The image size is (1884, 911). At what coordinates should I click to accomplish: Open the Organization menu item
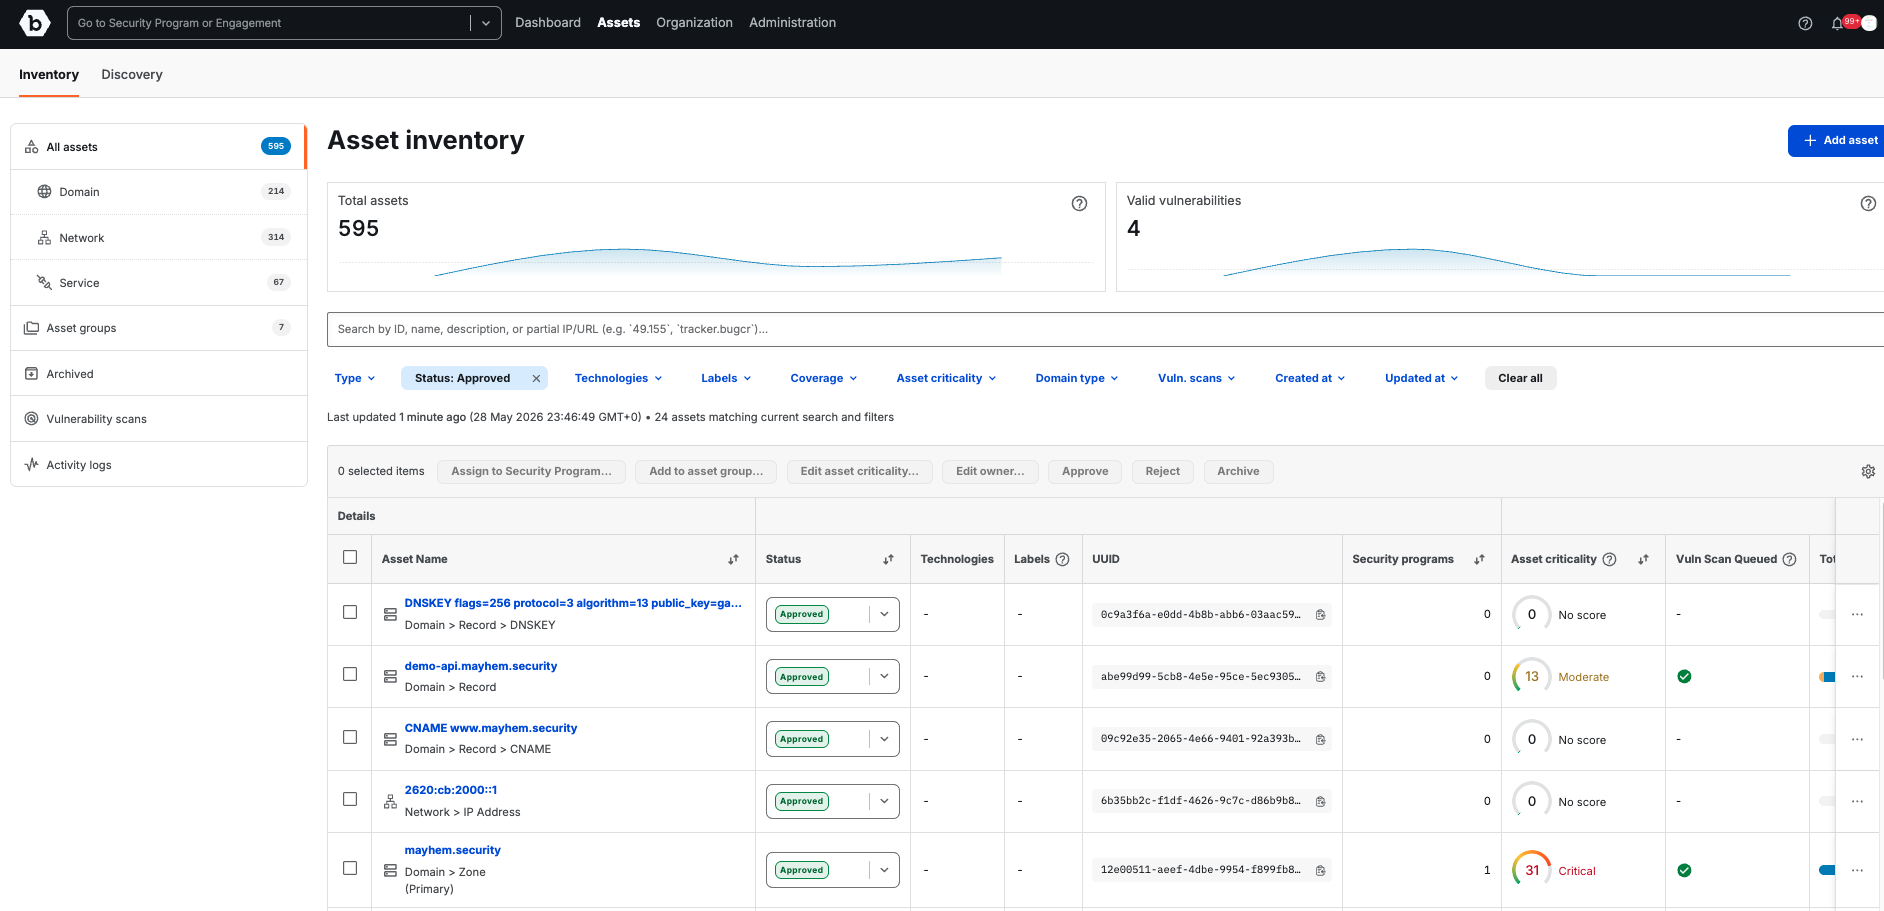(694, 22)
